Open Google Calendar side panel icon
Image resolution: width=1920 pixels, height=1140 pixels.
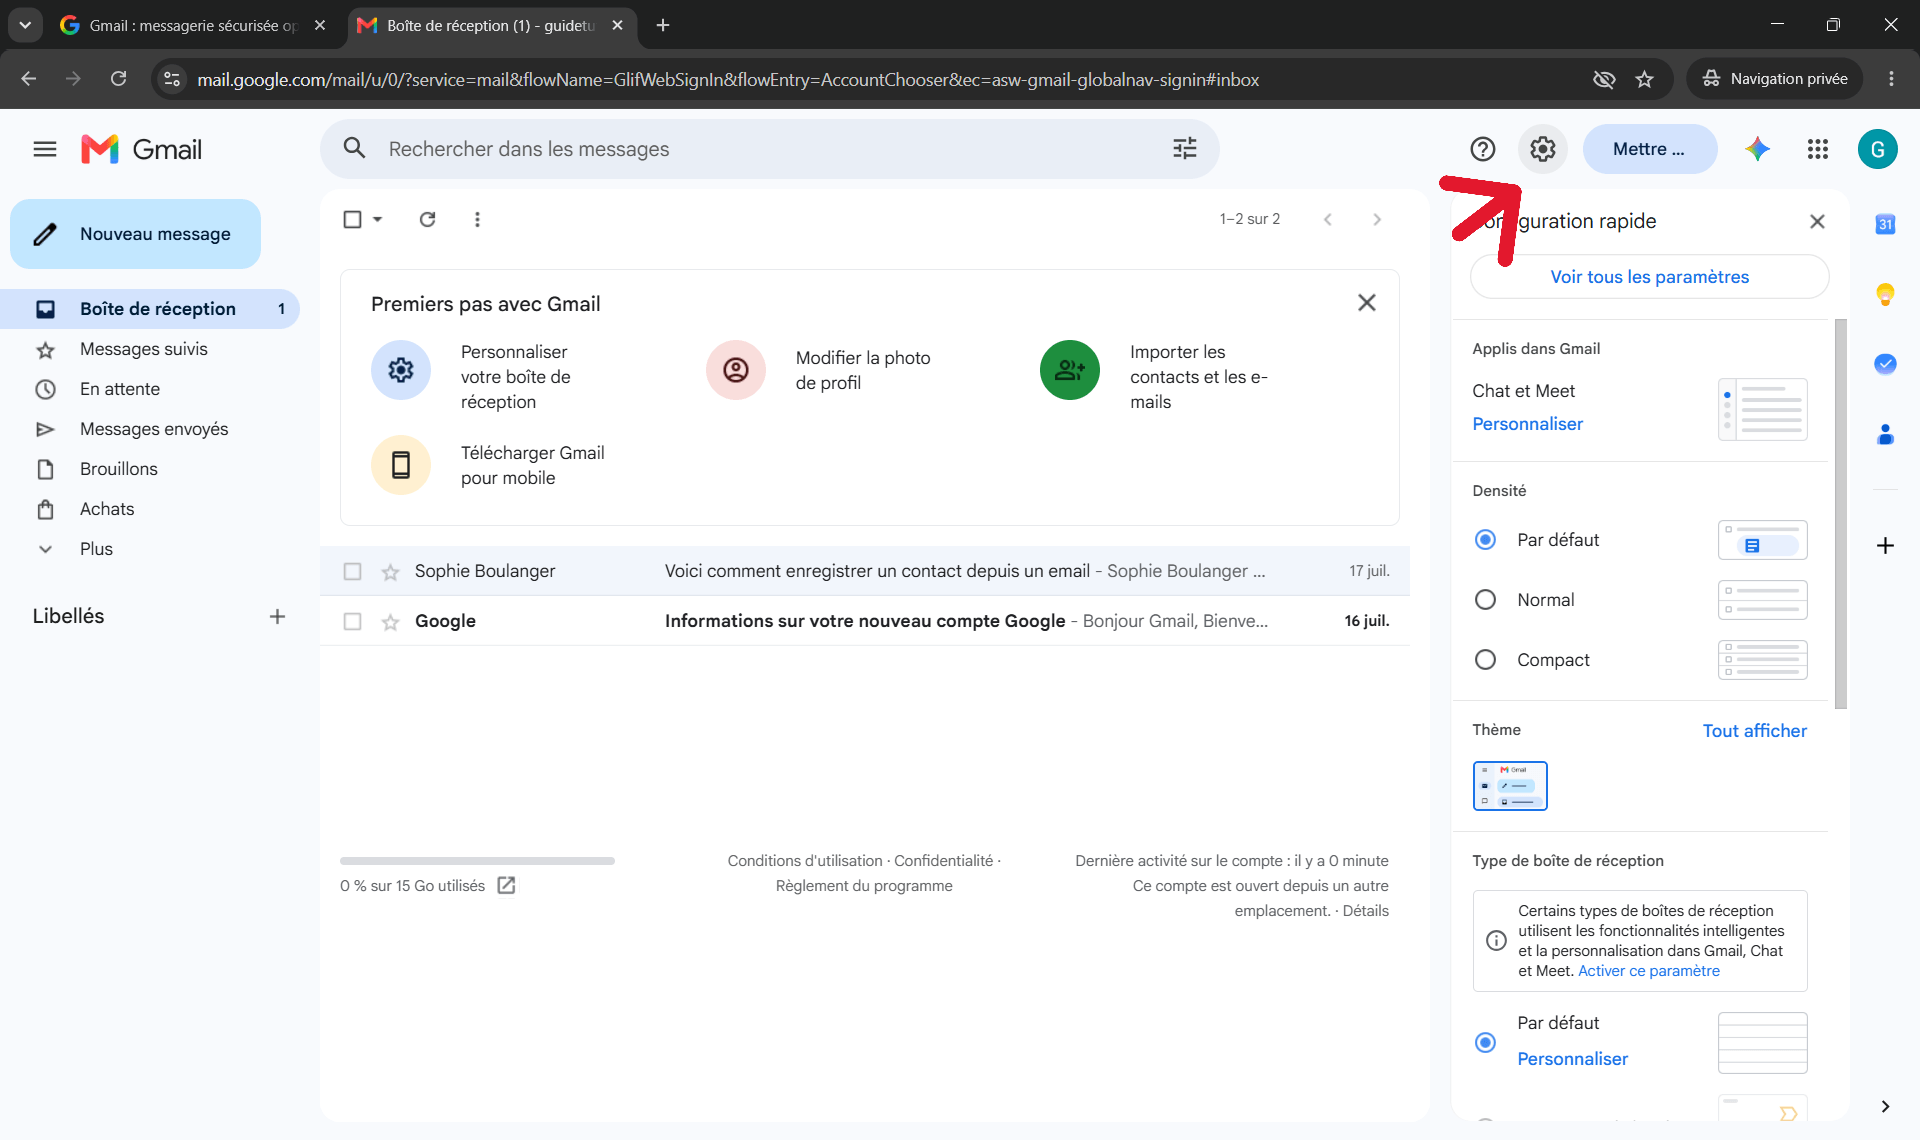pos(1885,224)
